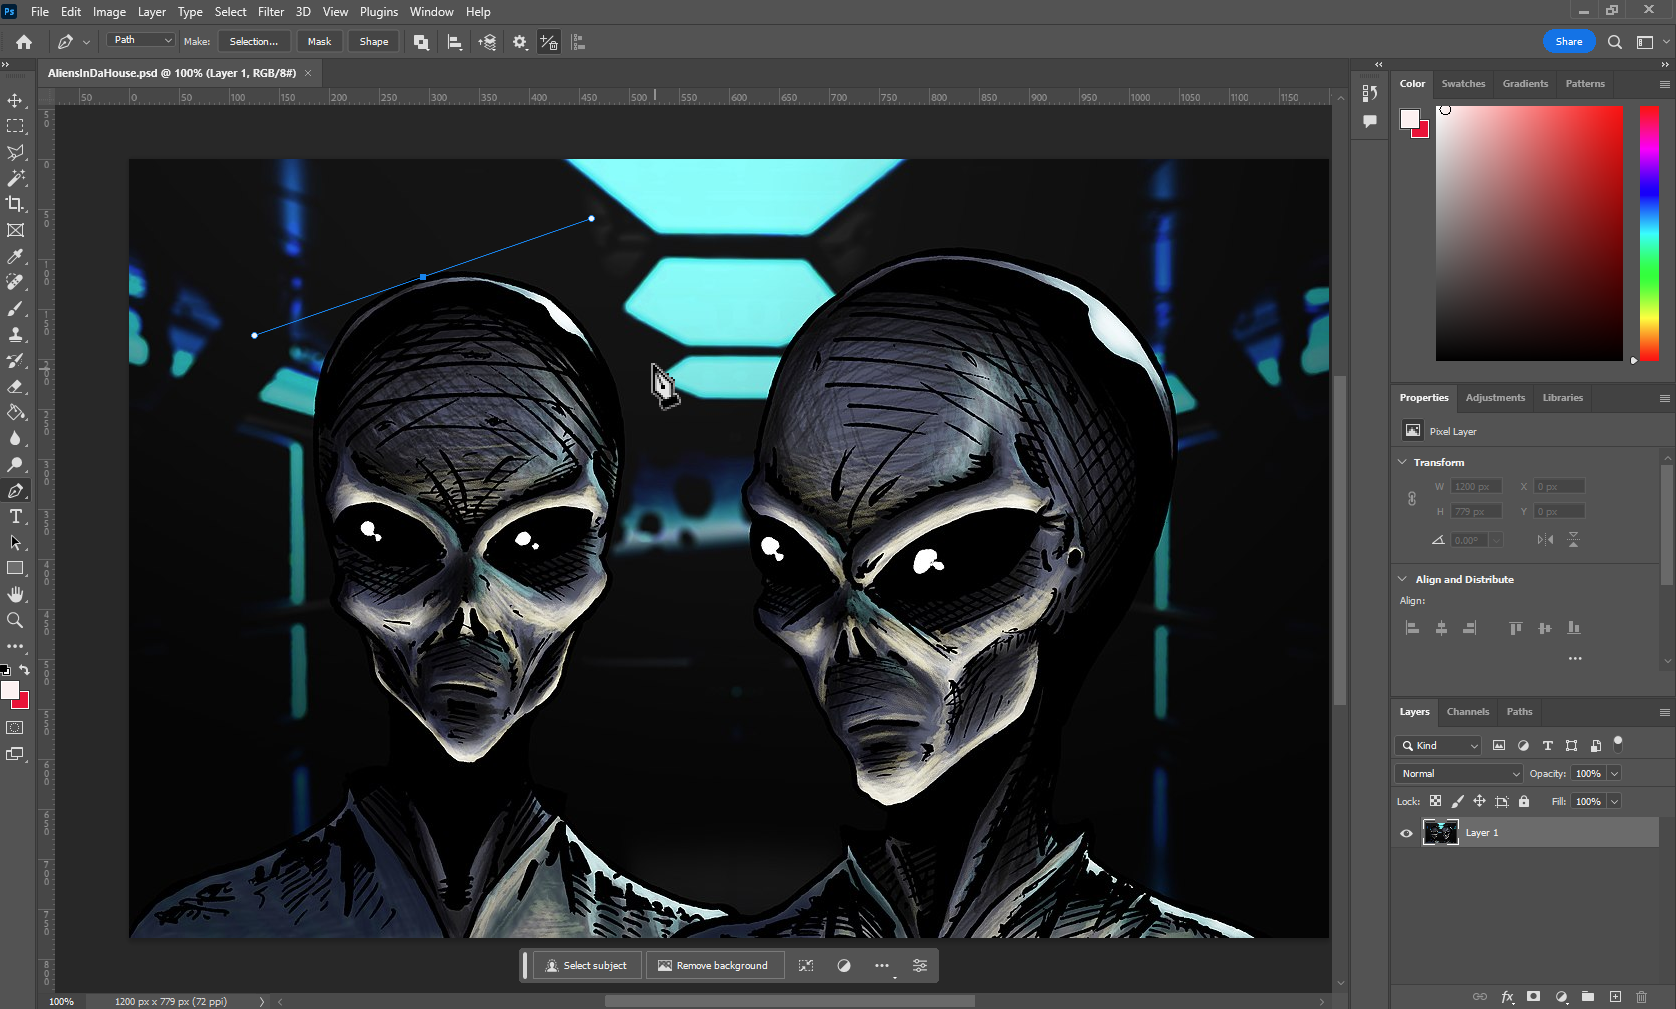
Task: Toggle prevent auto-nesting lock
Action: pos(1501,801)
